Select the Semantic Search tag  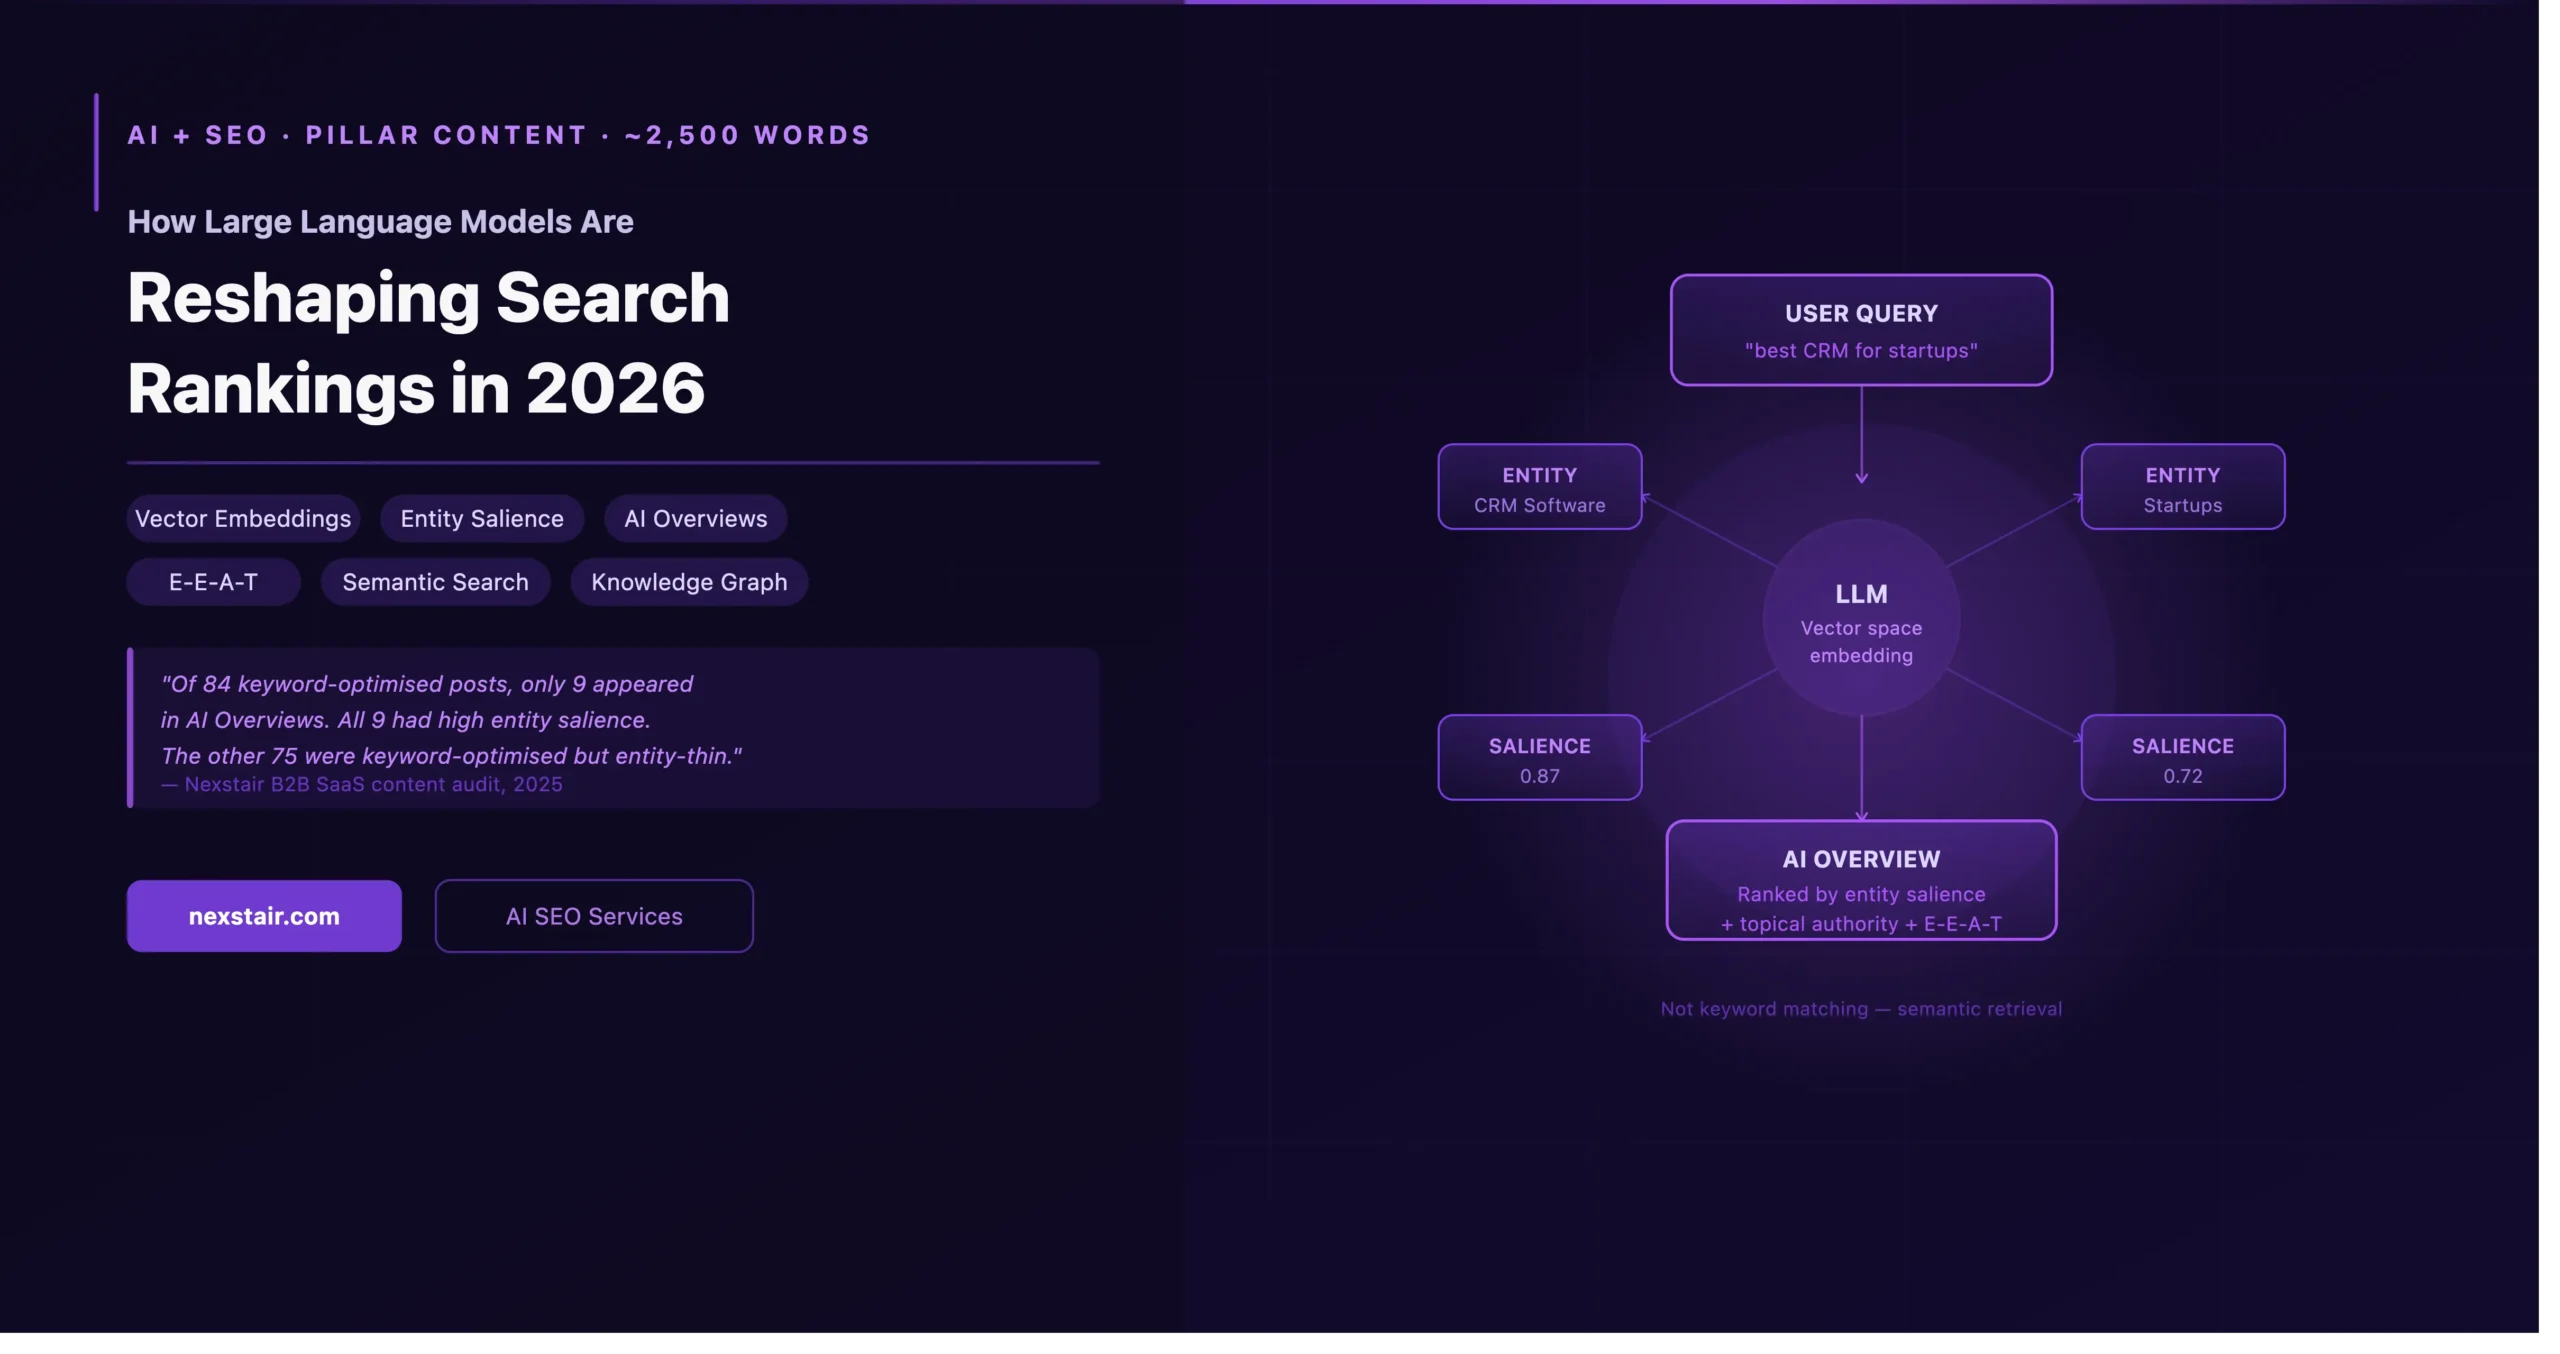pos(435,582)
